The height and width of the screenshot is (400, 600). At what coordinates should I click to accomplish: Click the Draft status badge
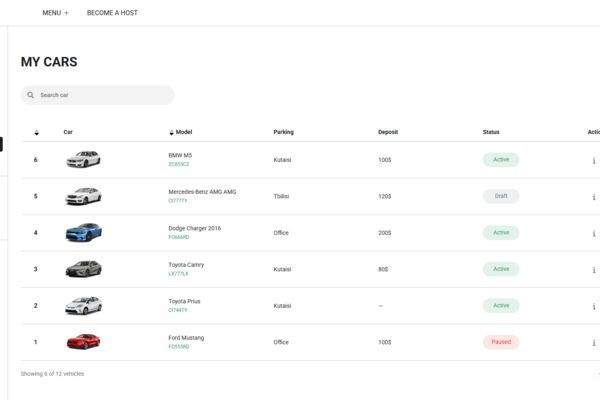pos(501,196)
